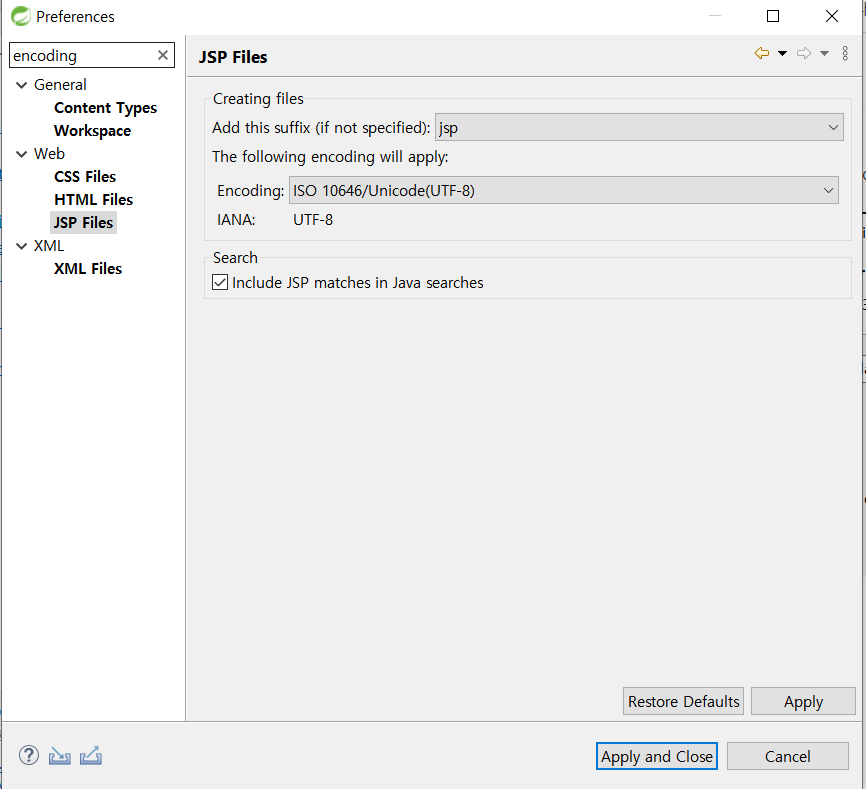Select the XML category label
The height and width of the screenshot is (789, 866).
[x=49, y=246]
